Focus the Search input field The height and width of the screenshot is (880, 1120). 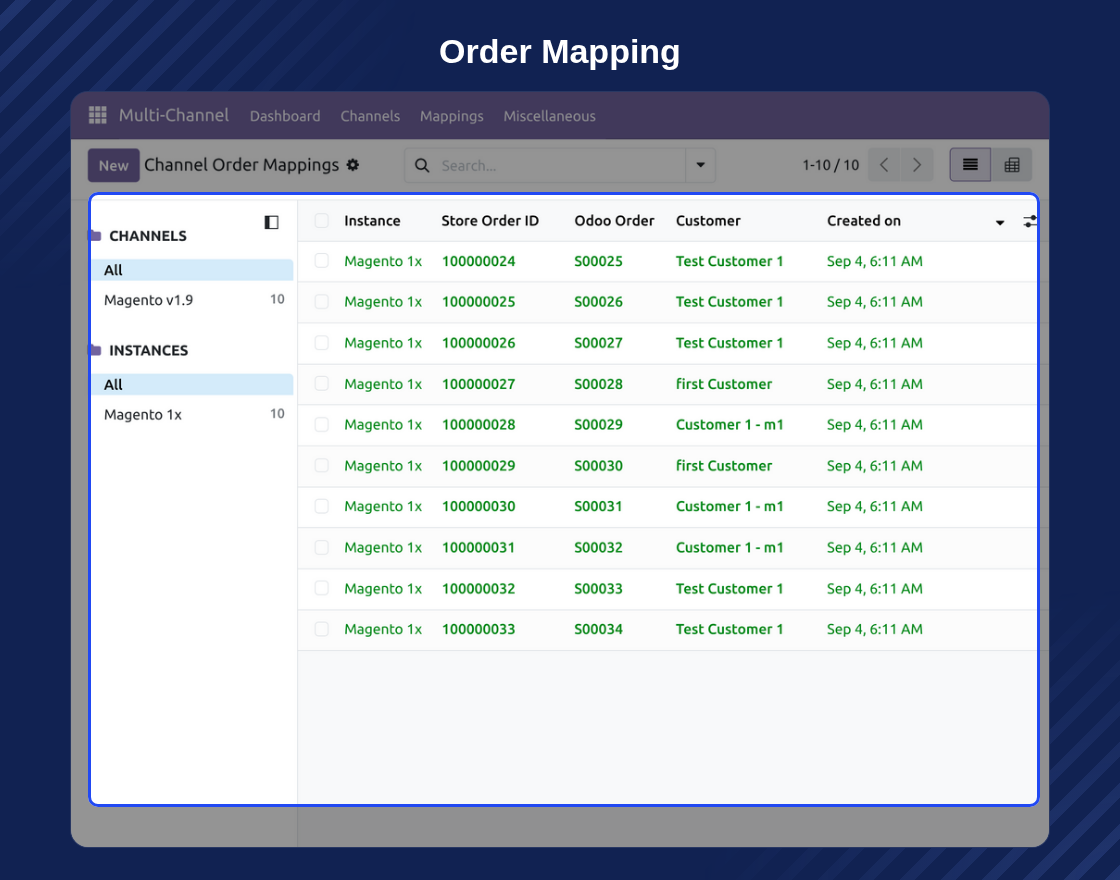coord(561,165)
